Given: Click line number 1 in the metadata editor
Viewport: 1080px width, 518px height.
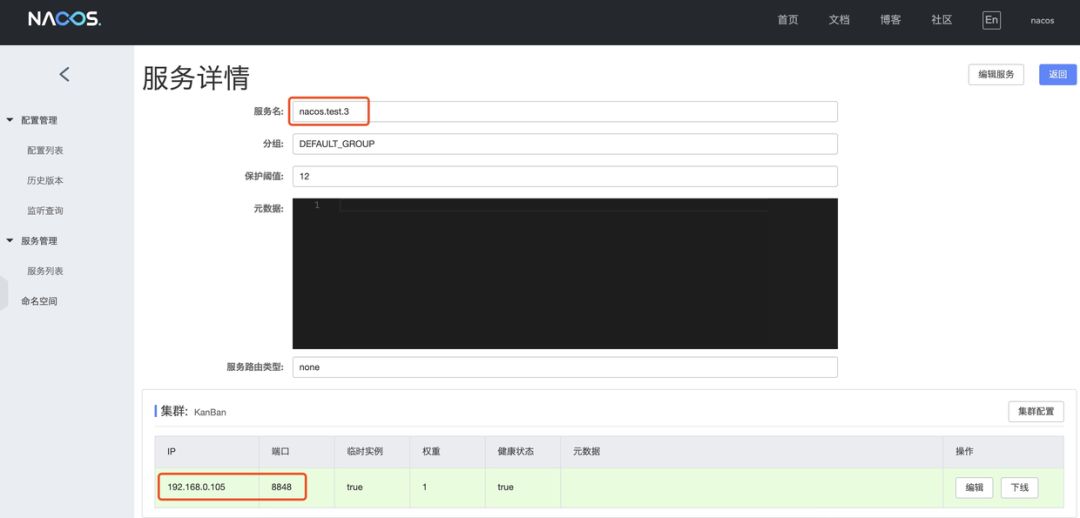Looking at the screenshot, I should (x=317, y=205).
